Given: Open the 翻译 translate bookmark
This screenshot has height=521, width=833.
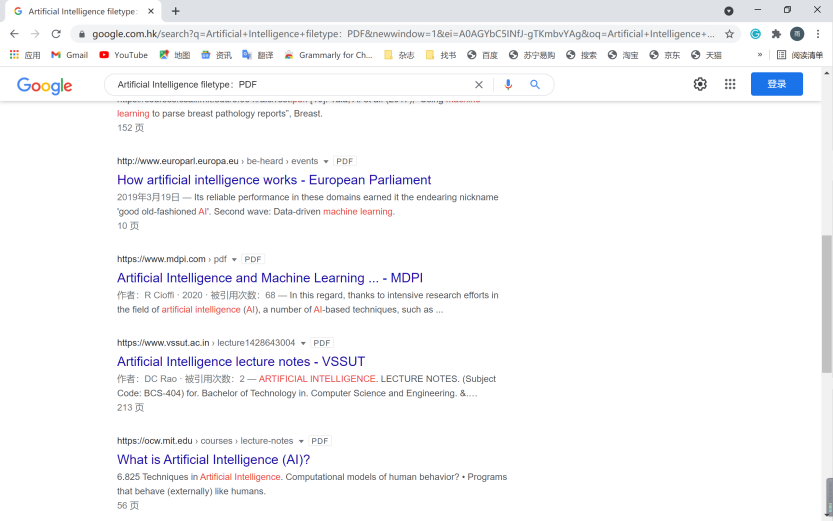Looking at the screenshot, I should [x=258, y=55].
